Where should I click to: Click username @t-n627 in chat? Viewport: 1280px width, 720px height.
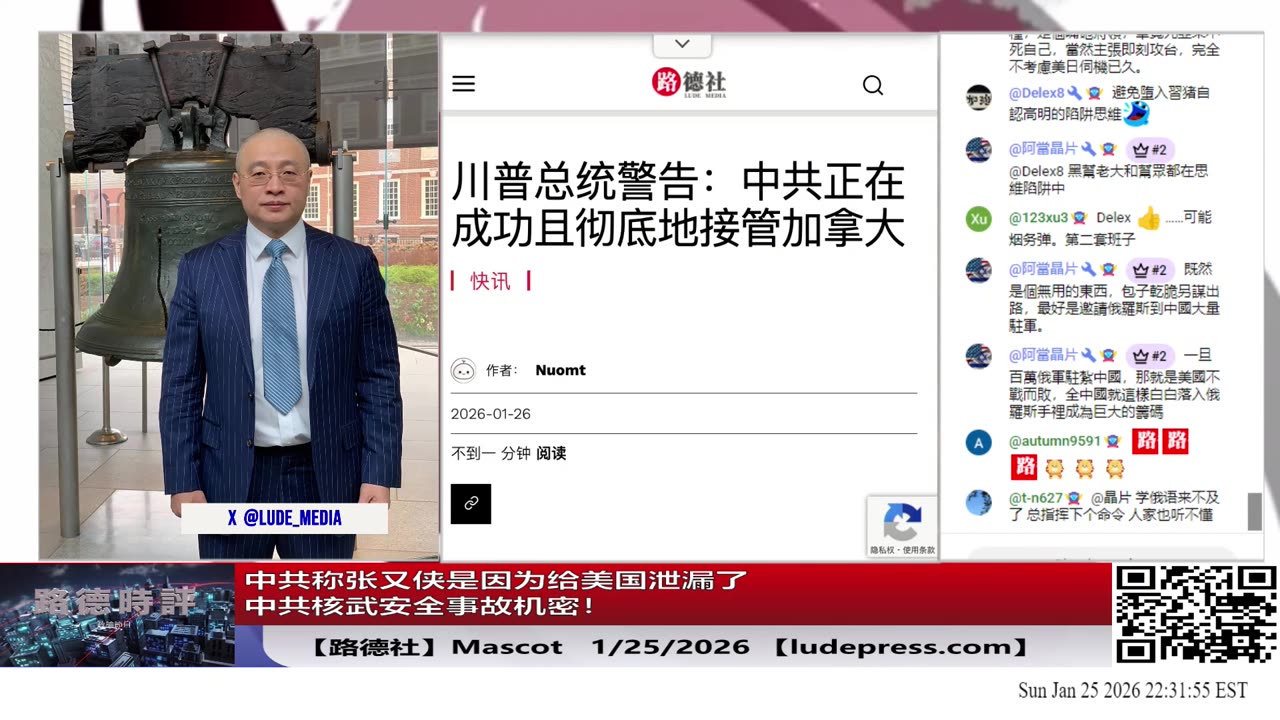pos(1035,497)
